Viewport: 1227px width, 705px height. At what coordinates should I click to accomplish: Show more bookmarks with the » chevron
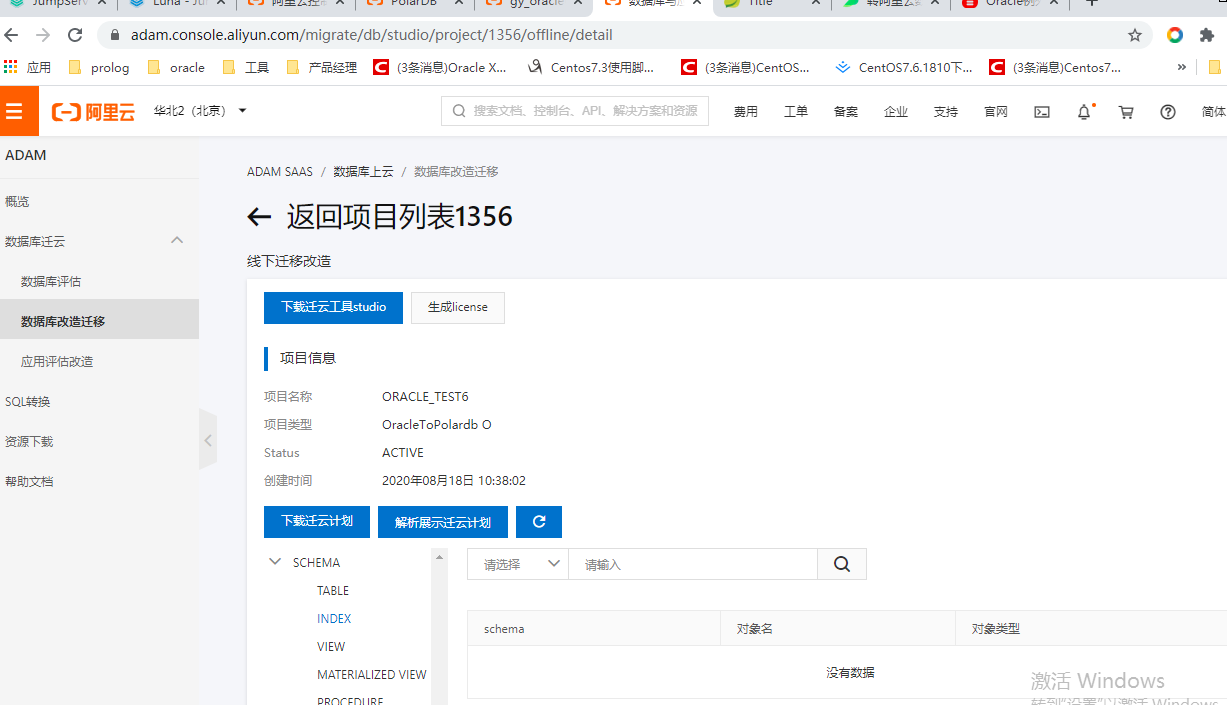tap(1182, 68)
